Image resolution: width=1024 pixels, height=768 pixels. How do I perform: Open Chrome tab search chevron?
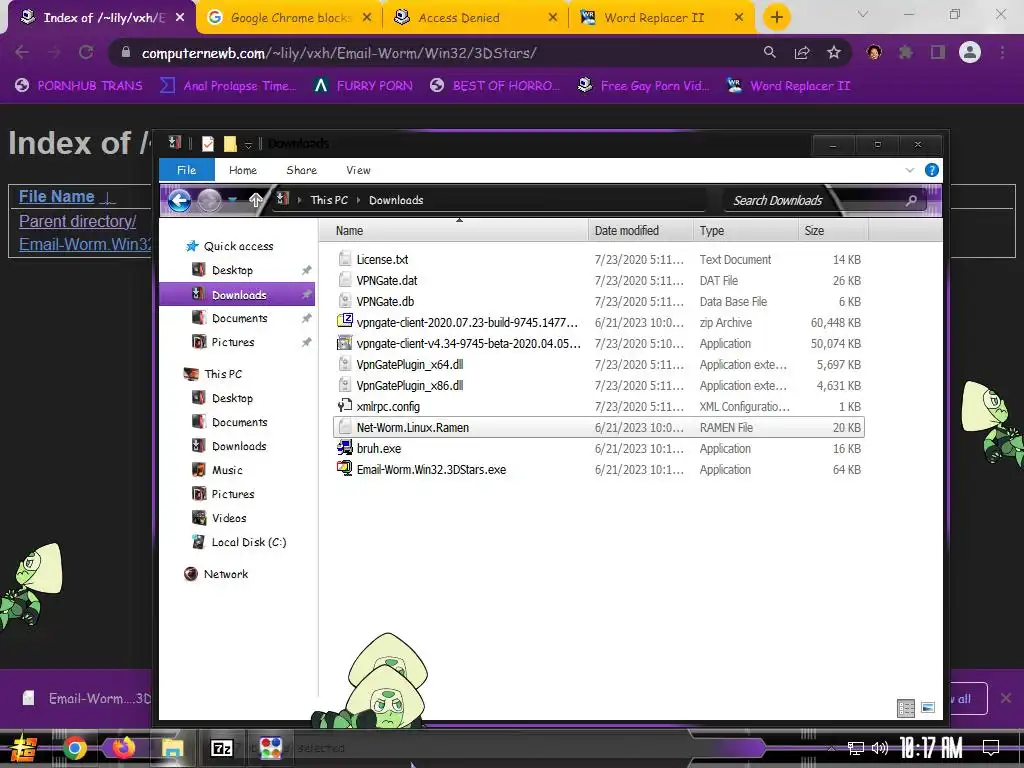point(863,14)
